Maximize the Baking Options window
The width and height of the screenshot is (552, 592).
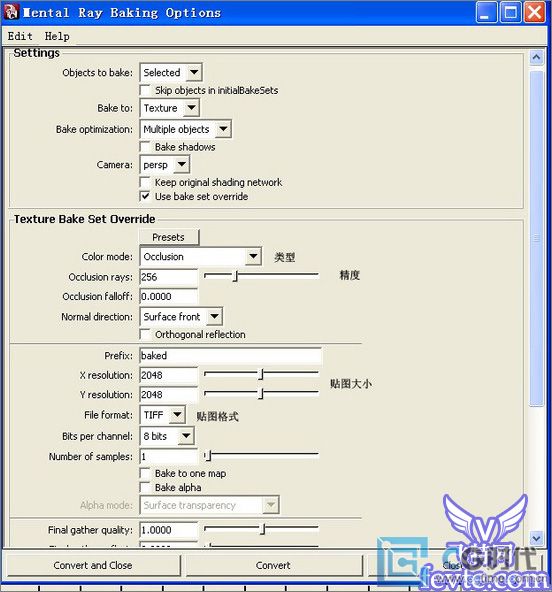point(510,12)
